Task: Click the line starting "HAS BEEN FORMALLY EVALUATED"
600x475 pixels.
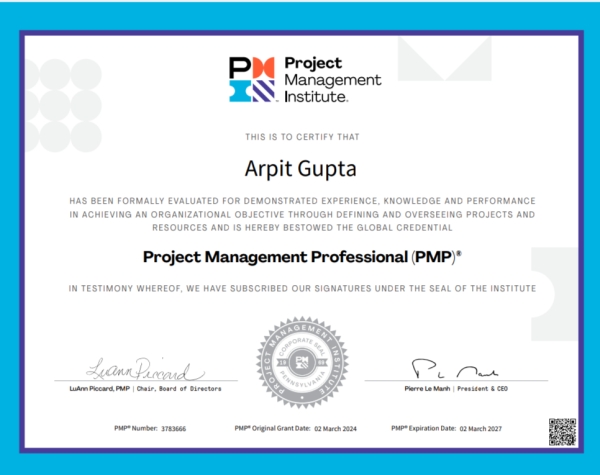Action: (302, 201)
